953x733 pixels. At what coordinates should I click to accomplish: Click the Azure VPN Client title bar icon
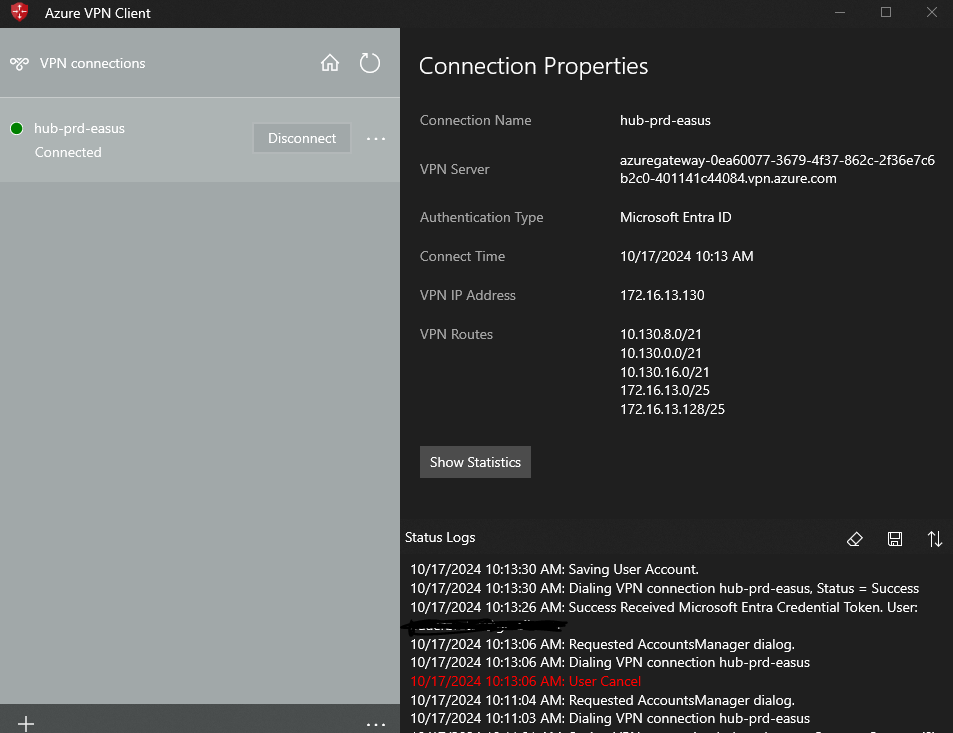pyautogui.click(x=16, y=13)
